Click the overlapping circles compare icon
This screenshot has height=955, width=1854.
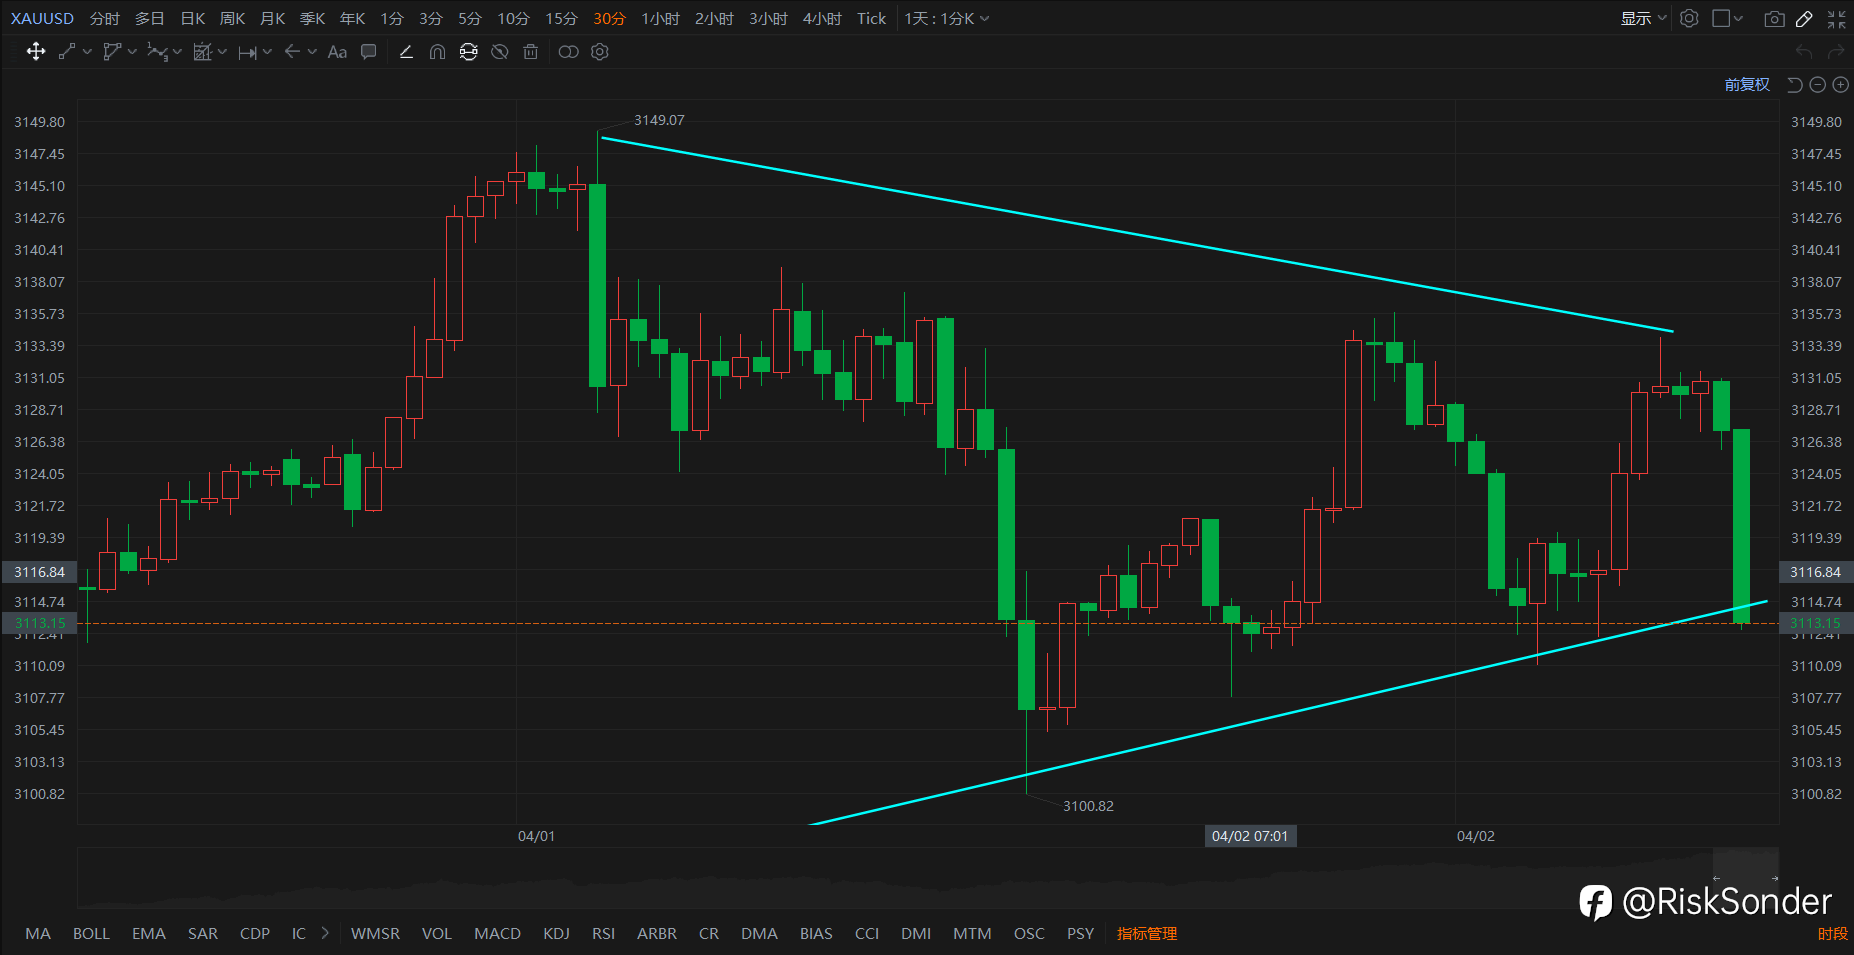coord(568,52)
